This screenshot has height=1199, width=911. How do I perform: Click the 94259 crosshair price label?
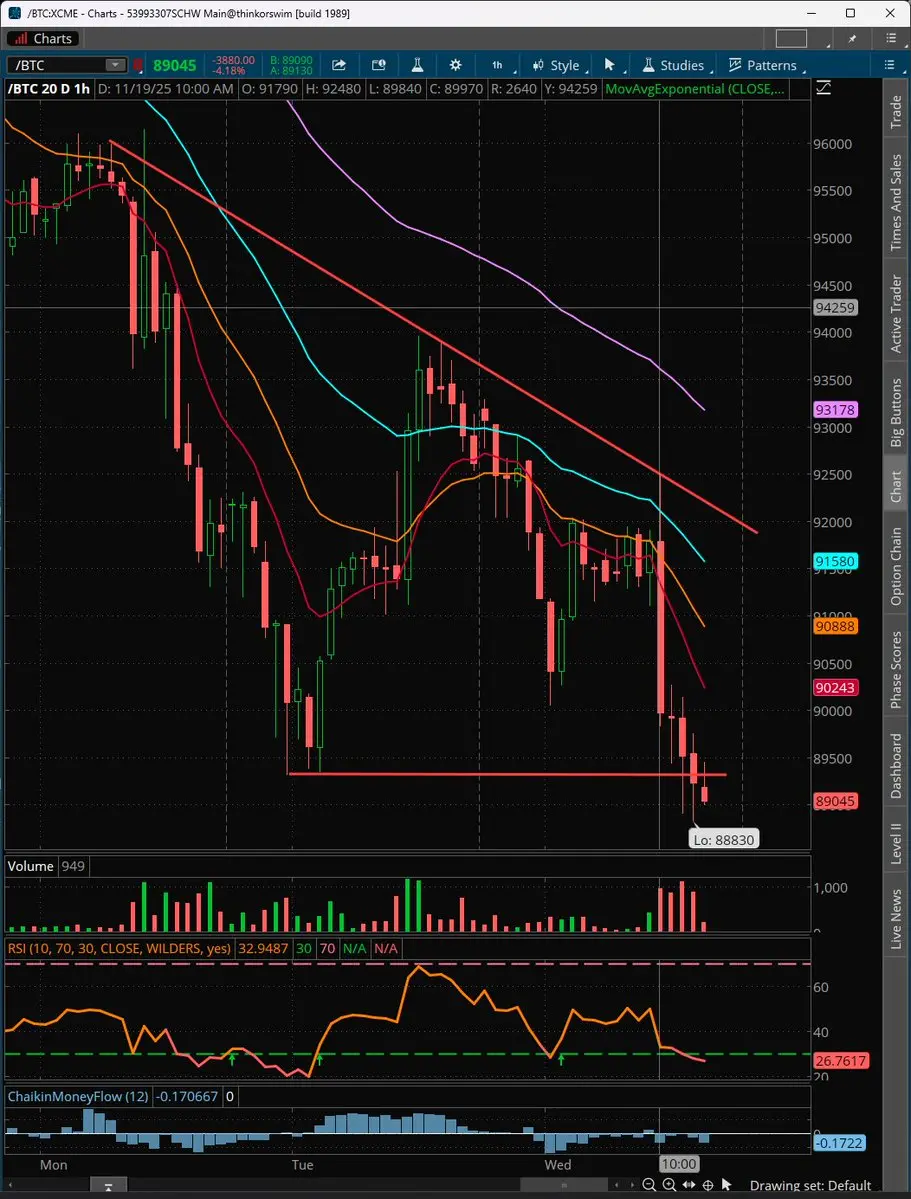click(835, 307)
